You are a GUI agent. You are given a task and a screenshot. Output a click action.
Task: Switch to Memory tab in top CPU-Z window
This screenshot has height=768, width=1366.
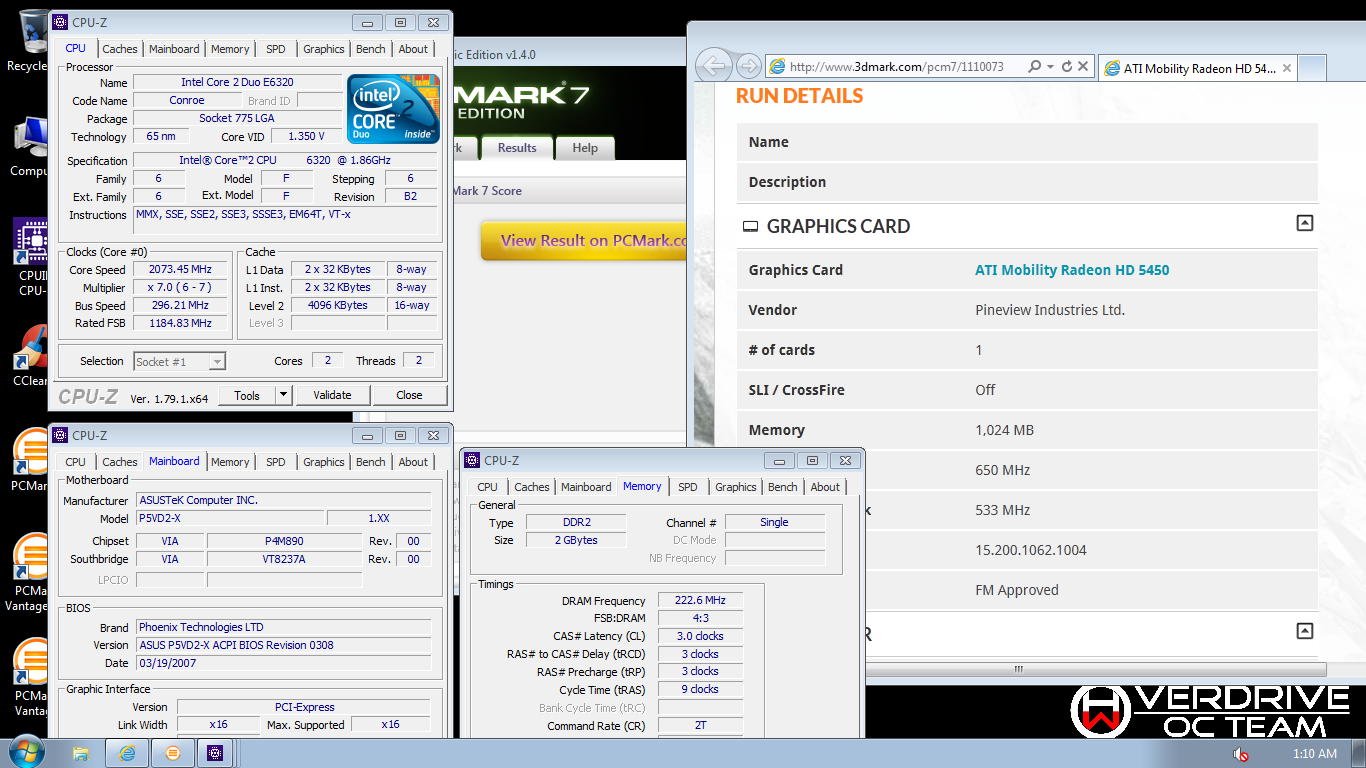[x=230, y=49]
